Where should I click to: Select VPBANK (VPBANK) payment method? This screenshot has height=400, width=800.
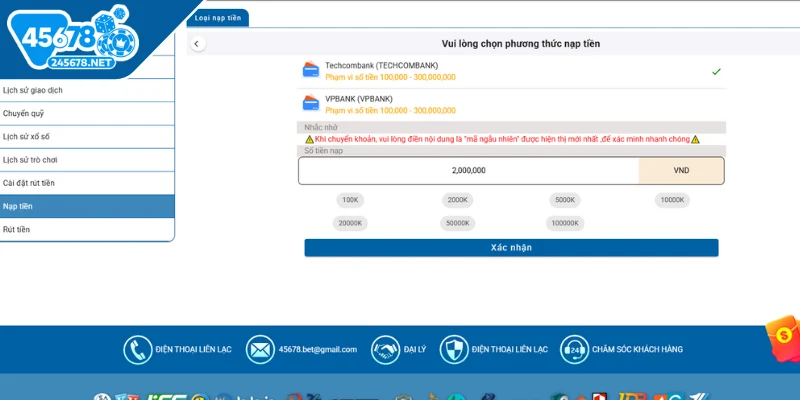coord(511,105)
